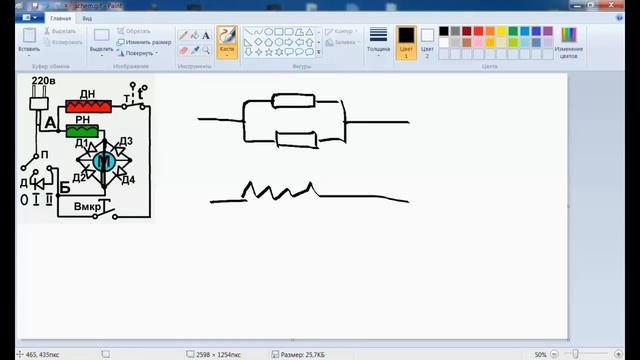The width and height of the screenshot is (640, 360).
Task: Click the Save icon in title bar
Action: click(35, 6)
